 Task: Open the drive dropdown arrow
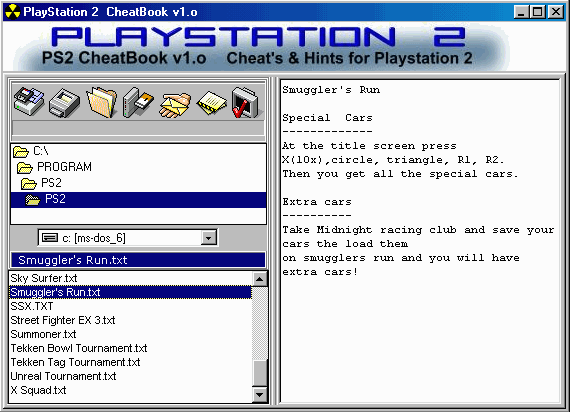tap(209, 238)
